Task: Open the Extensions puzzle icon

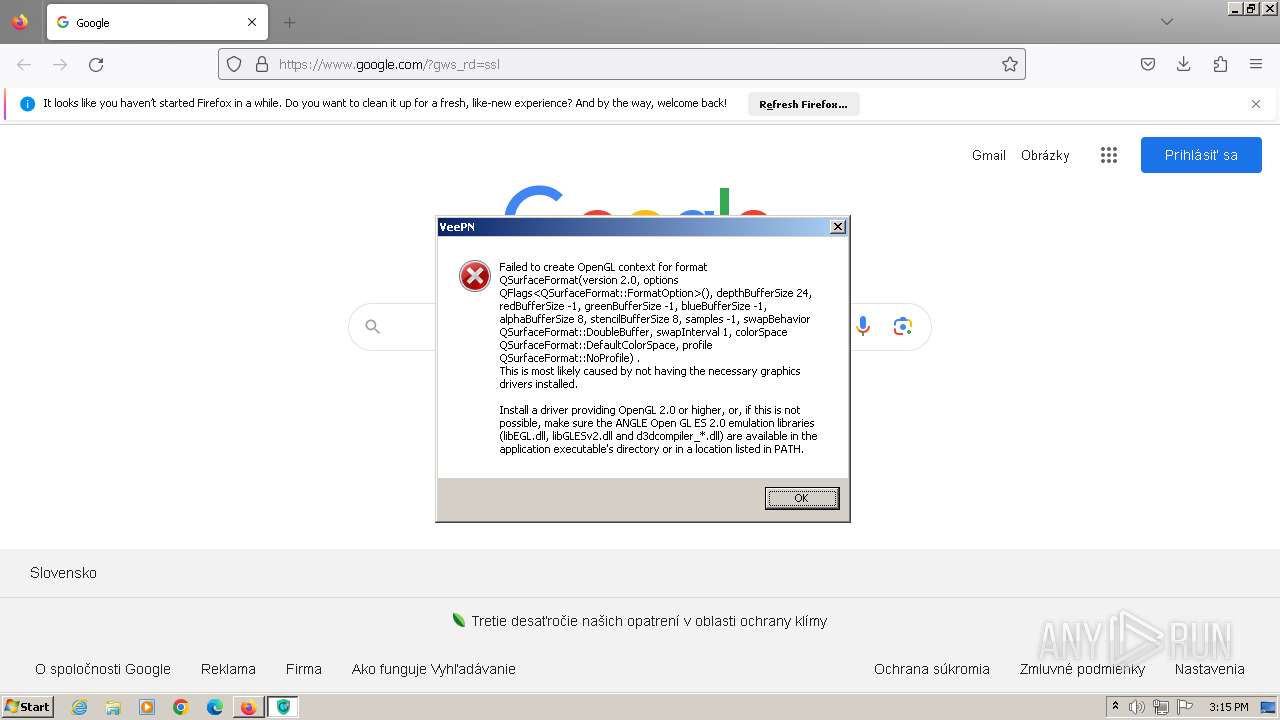Action: (x=1220, y=64)
